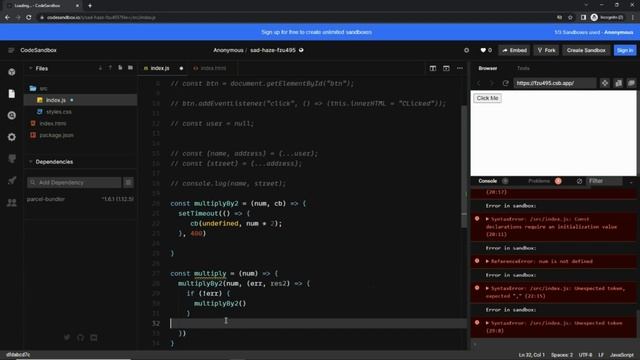Click the Embed button

pos(514,50)
